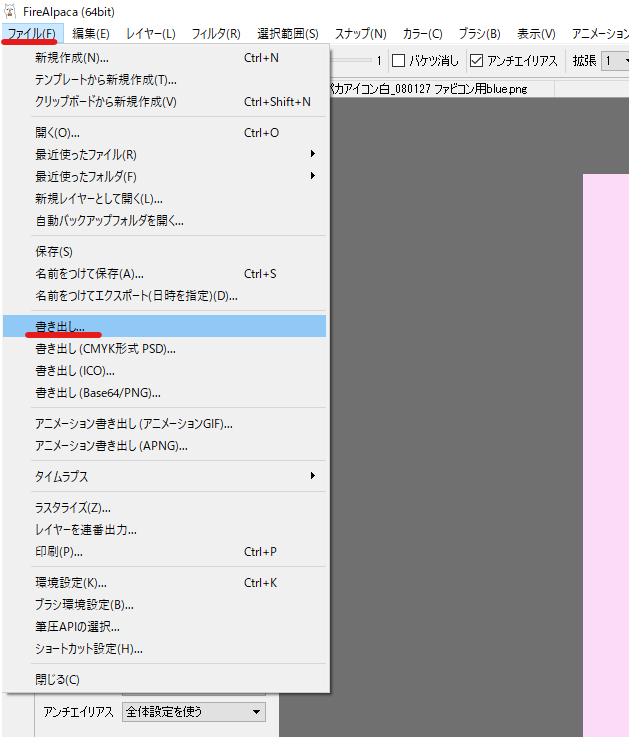This screenshot has height=737, width=629.
Task: Choose 名前をつけて保存(A)...
Action: point(164,274)
